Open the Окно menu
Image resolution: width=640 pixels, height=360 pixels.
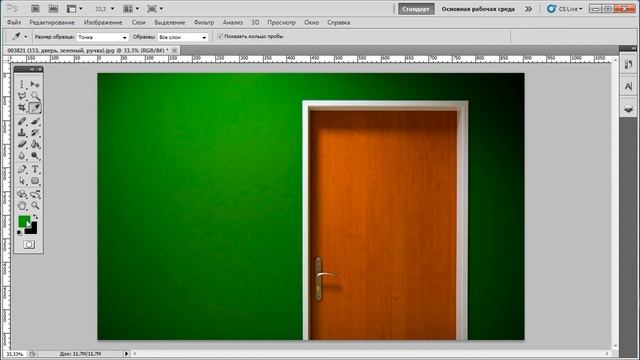[311, 22]
